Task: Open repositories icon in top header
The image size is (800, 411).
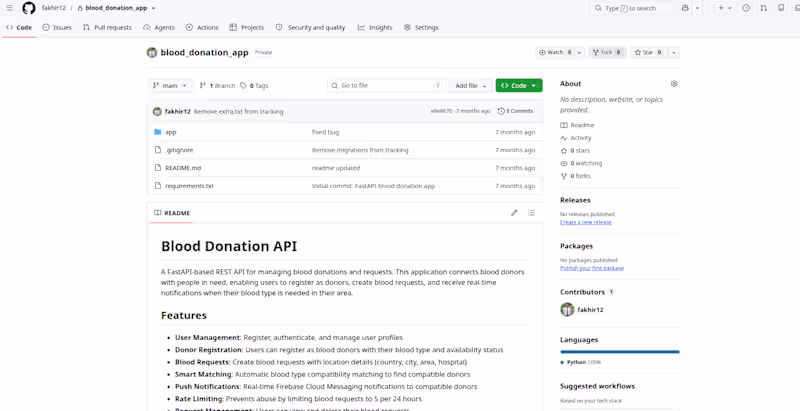Action: (781, 8)
